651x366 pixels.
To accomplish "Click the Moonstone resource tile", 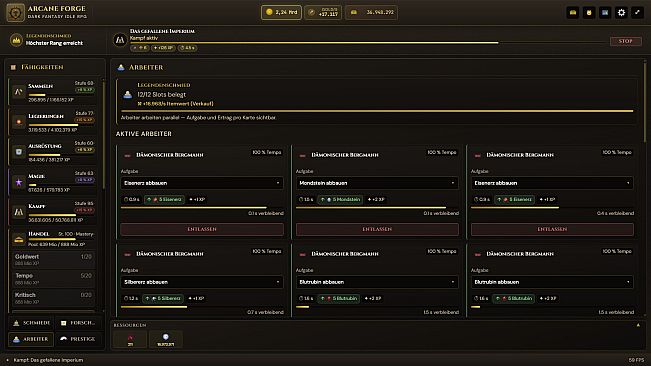I will click(166, 339).
